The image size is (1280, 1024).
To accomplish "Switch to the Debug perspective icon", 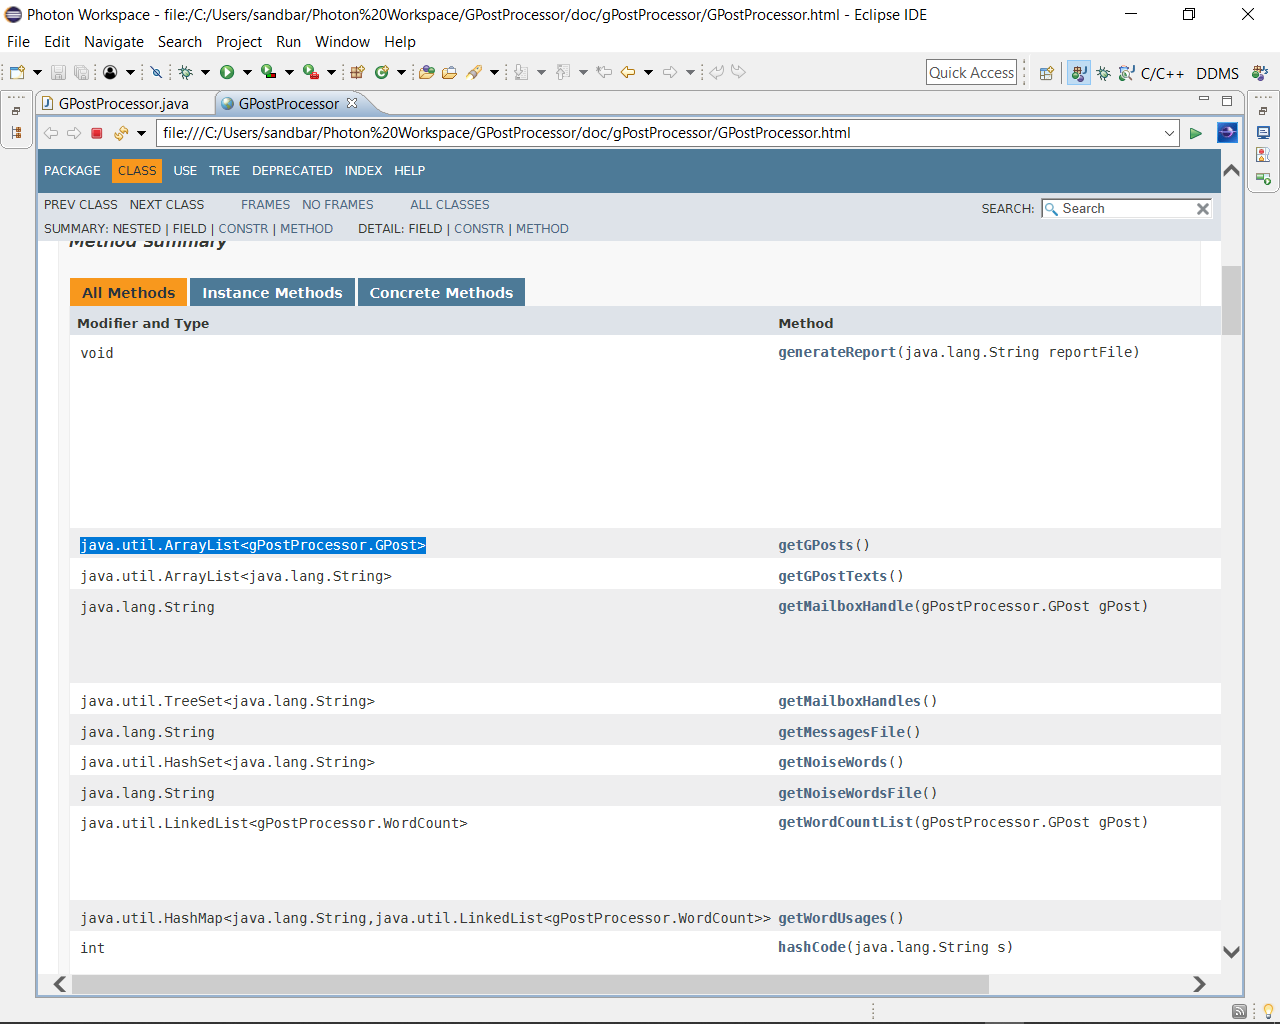I will [1104, 73].
